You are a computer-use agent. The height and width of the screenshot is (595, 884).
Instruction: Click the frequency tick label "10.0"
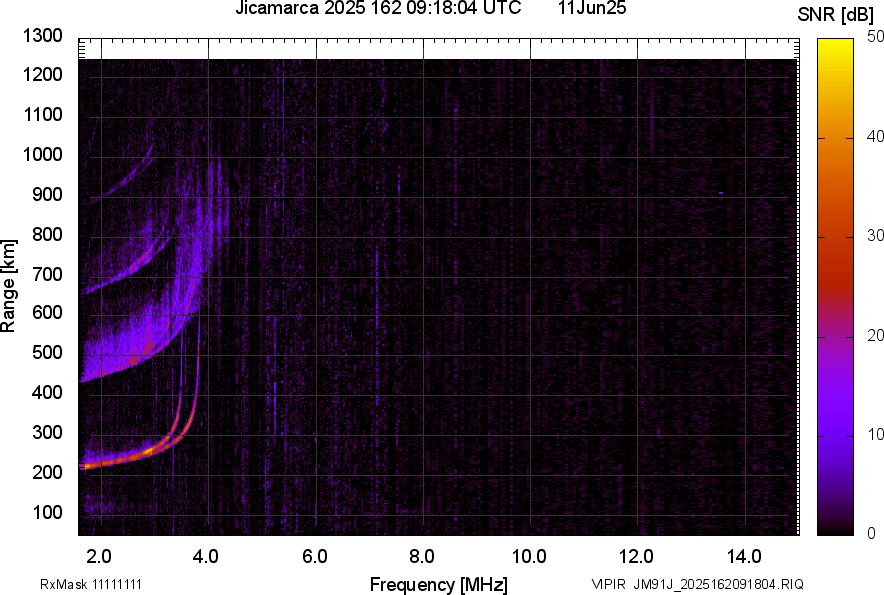tap(529, 557)
